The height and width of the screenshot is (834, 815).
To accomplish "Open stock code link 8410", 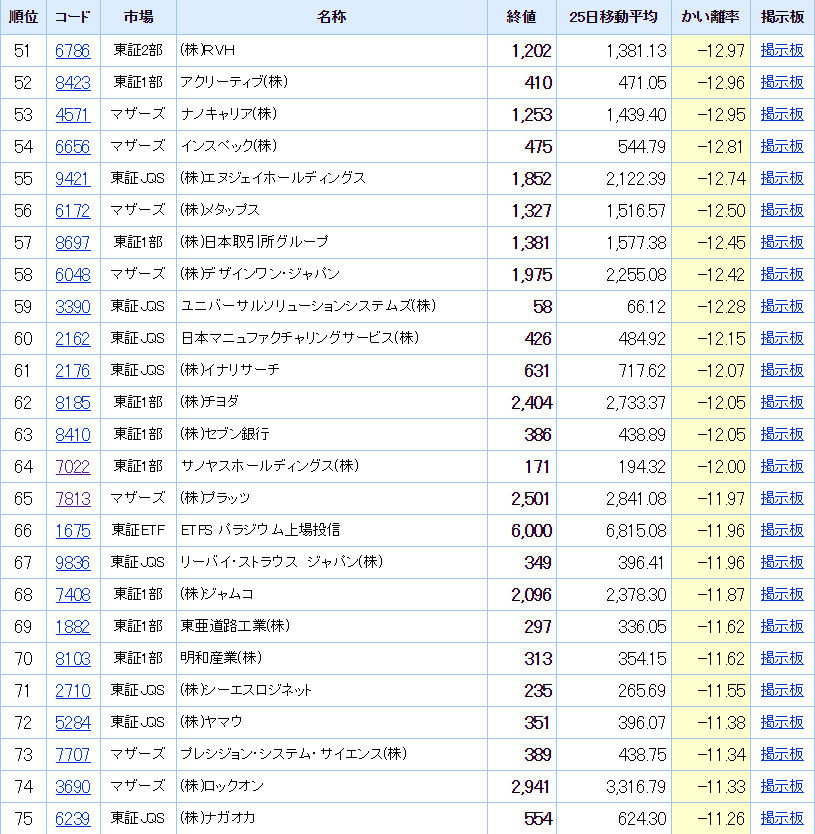I will tap(73, 435).
